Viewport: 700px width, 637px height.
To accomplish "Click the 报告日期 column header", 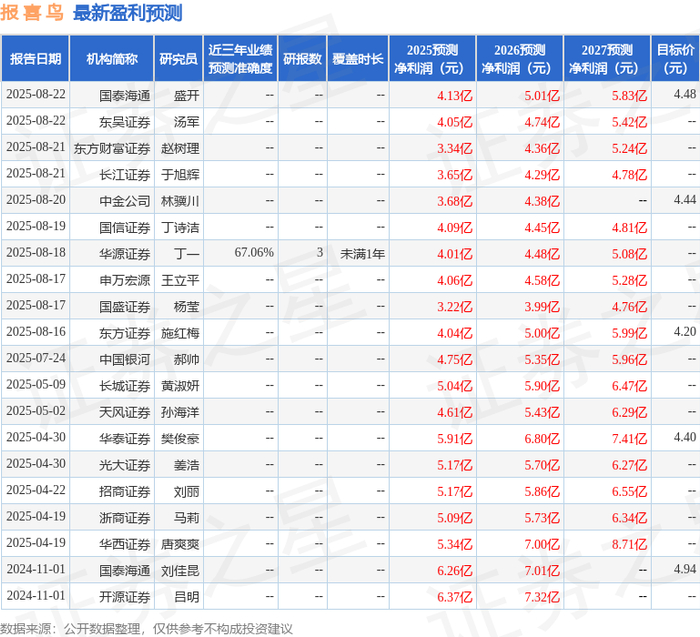I will pos(35,59).
